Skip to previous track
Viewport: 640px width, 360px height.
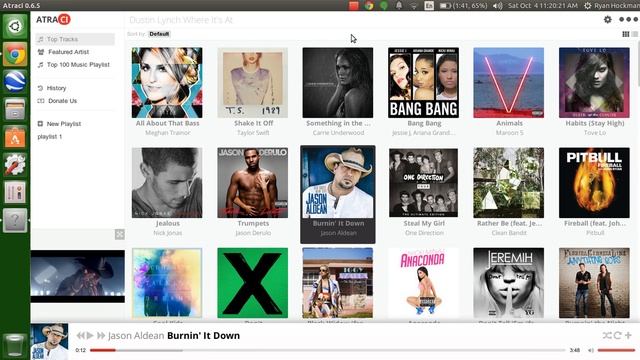coord(80,336)
